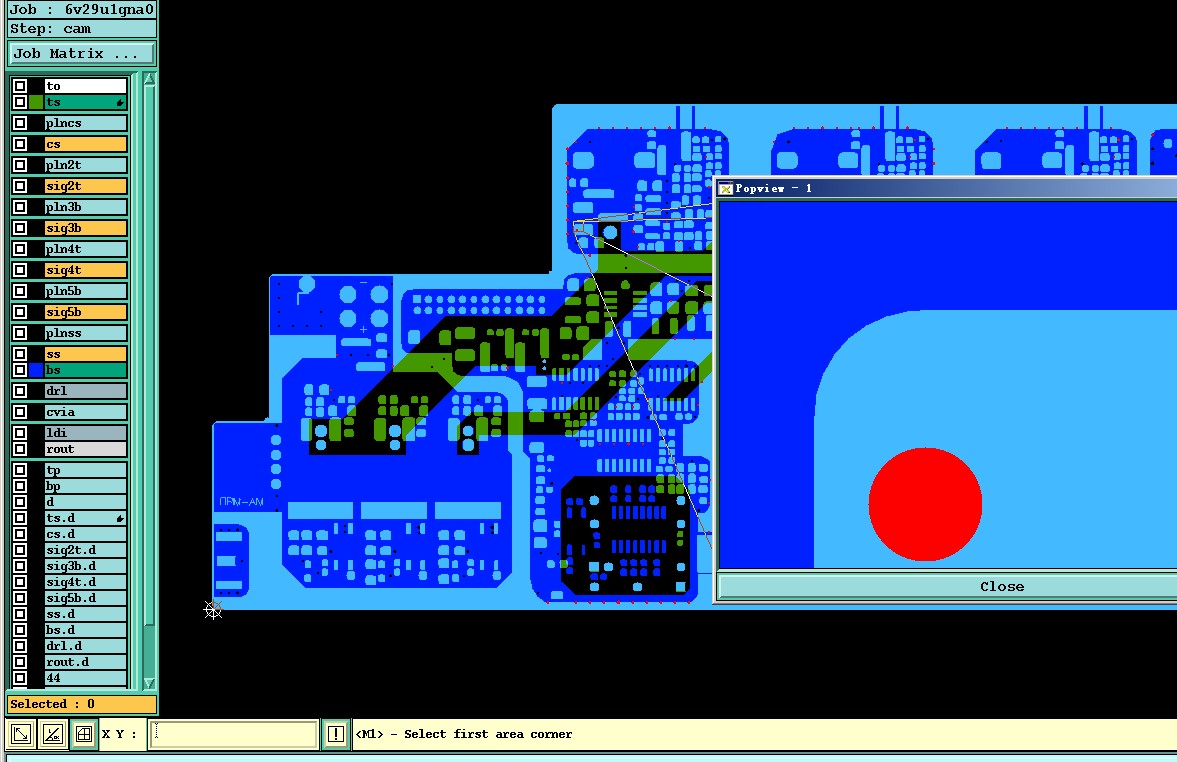Select layer name 'bp'
This screenshot has height=762, width=1177.
pos(86,486)
